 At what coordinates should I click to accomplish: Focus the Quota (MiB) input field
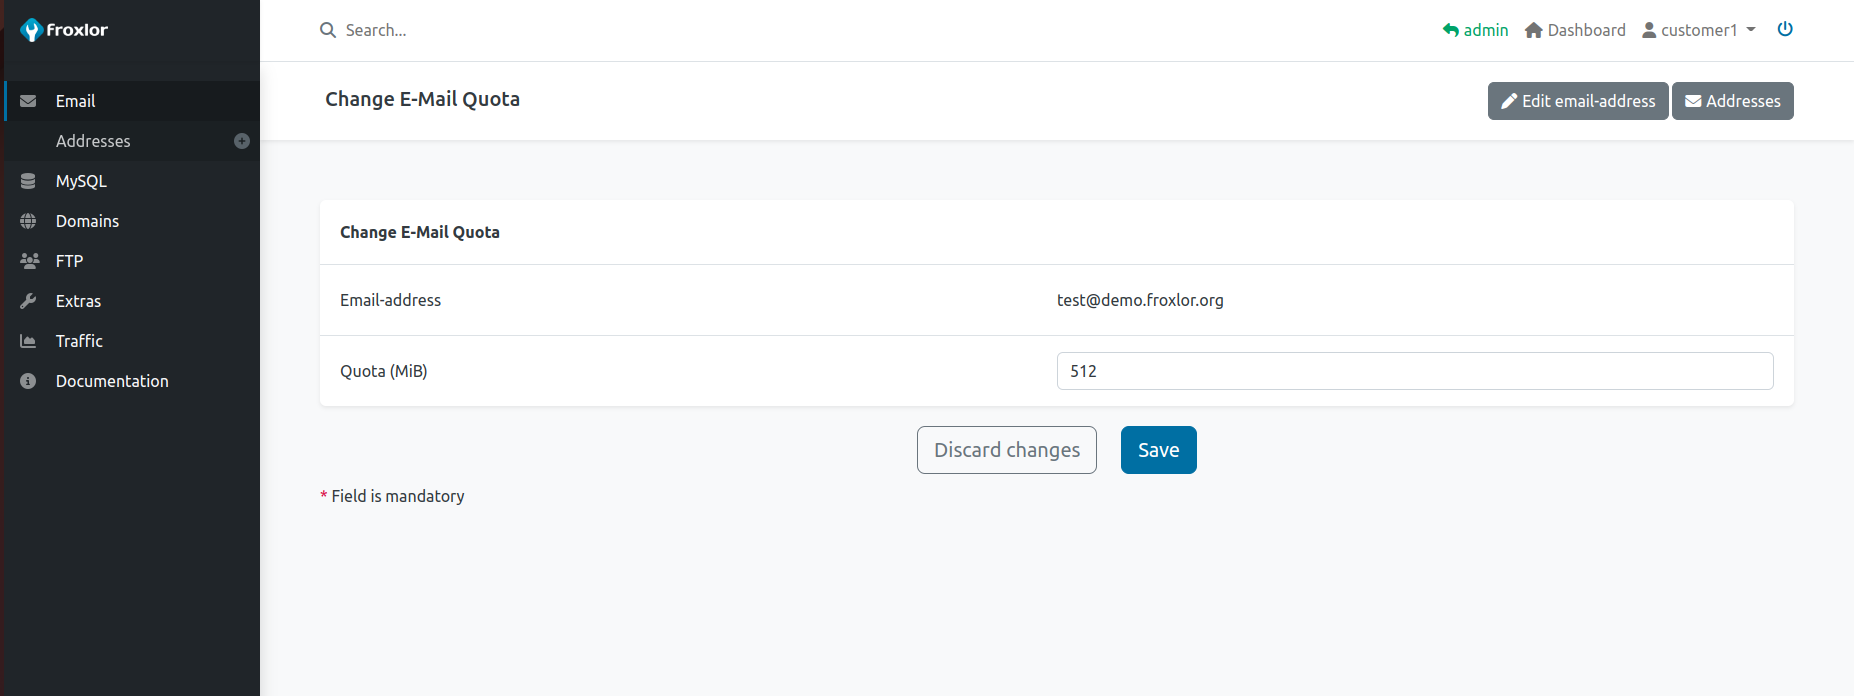1414,371
